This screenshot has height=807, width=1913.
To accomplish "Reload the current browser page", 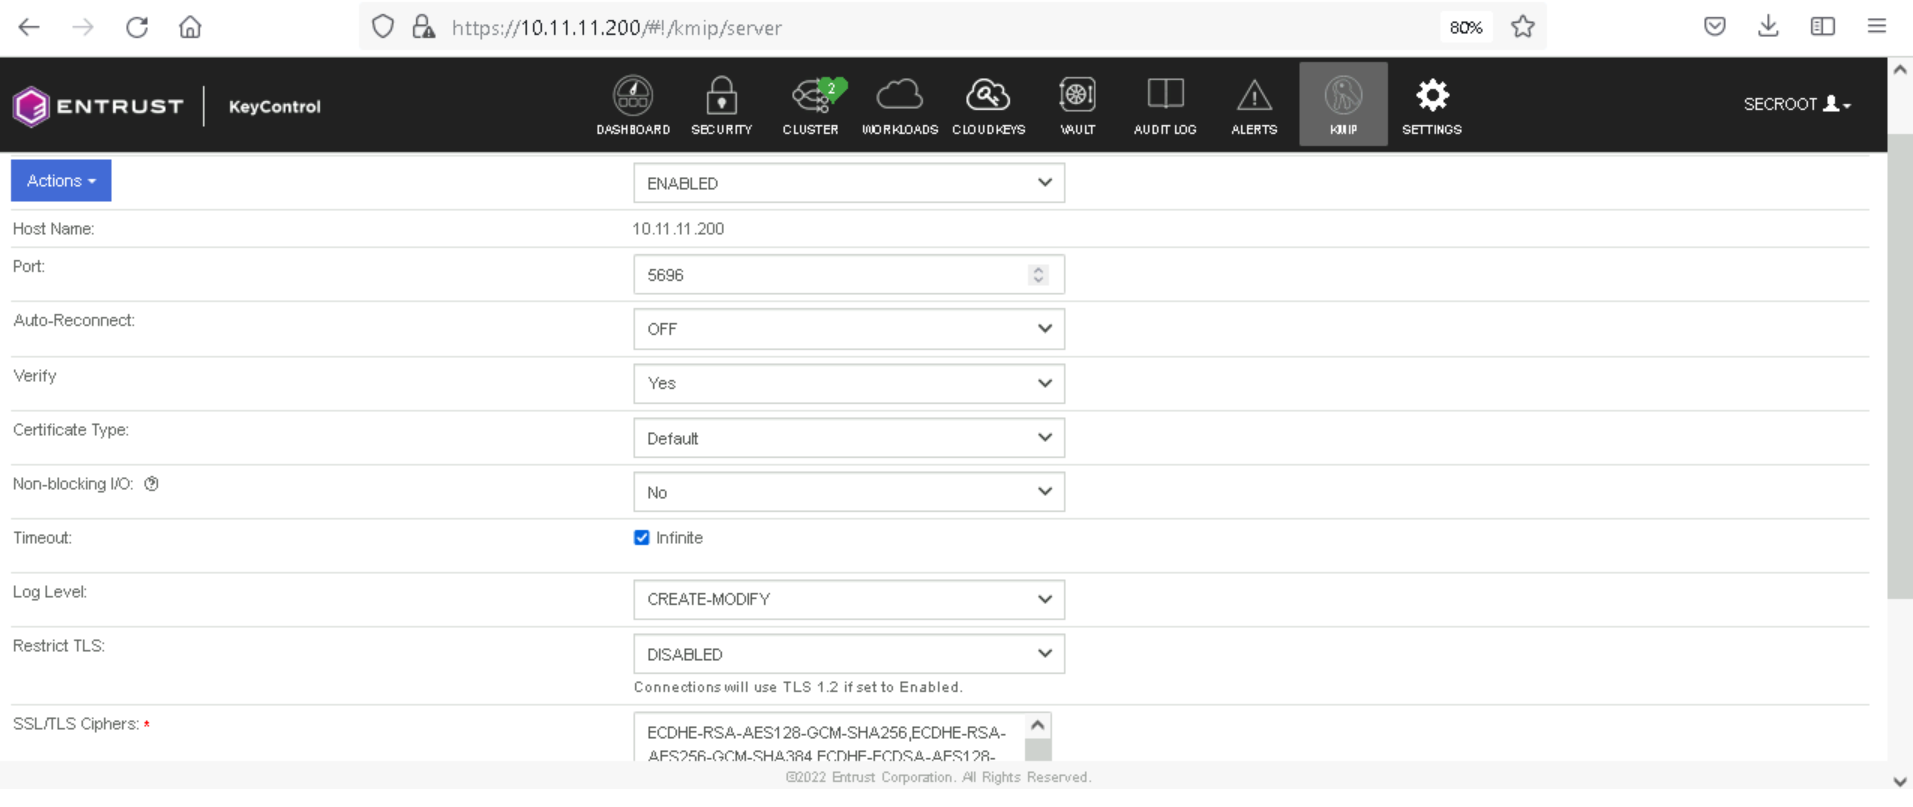I will pos(137,27).
